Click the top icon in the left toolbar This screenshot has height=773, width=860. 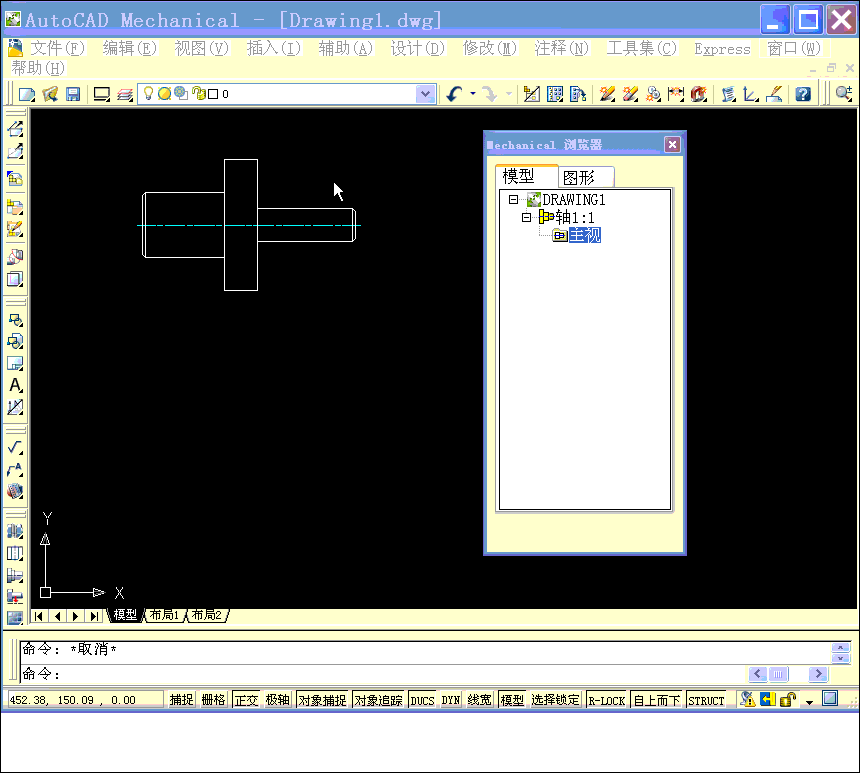click(15, 129)
